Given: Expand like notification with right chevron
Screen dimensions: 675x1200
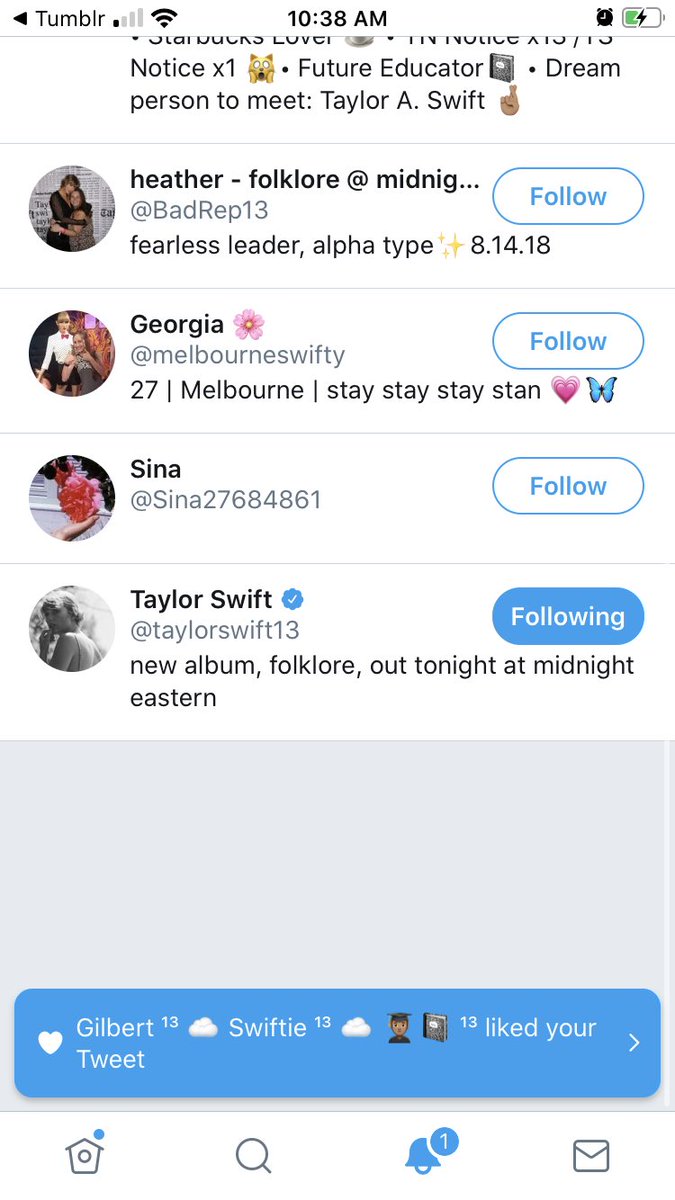Looking at the screenshot, I should click(x=633, y=1043).
